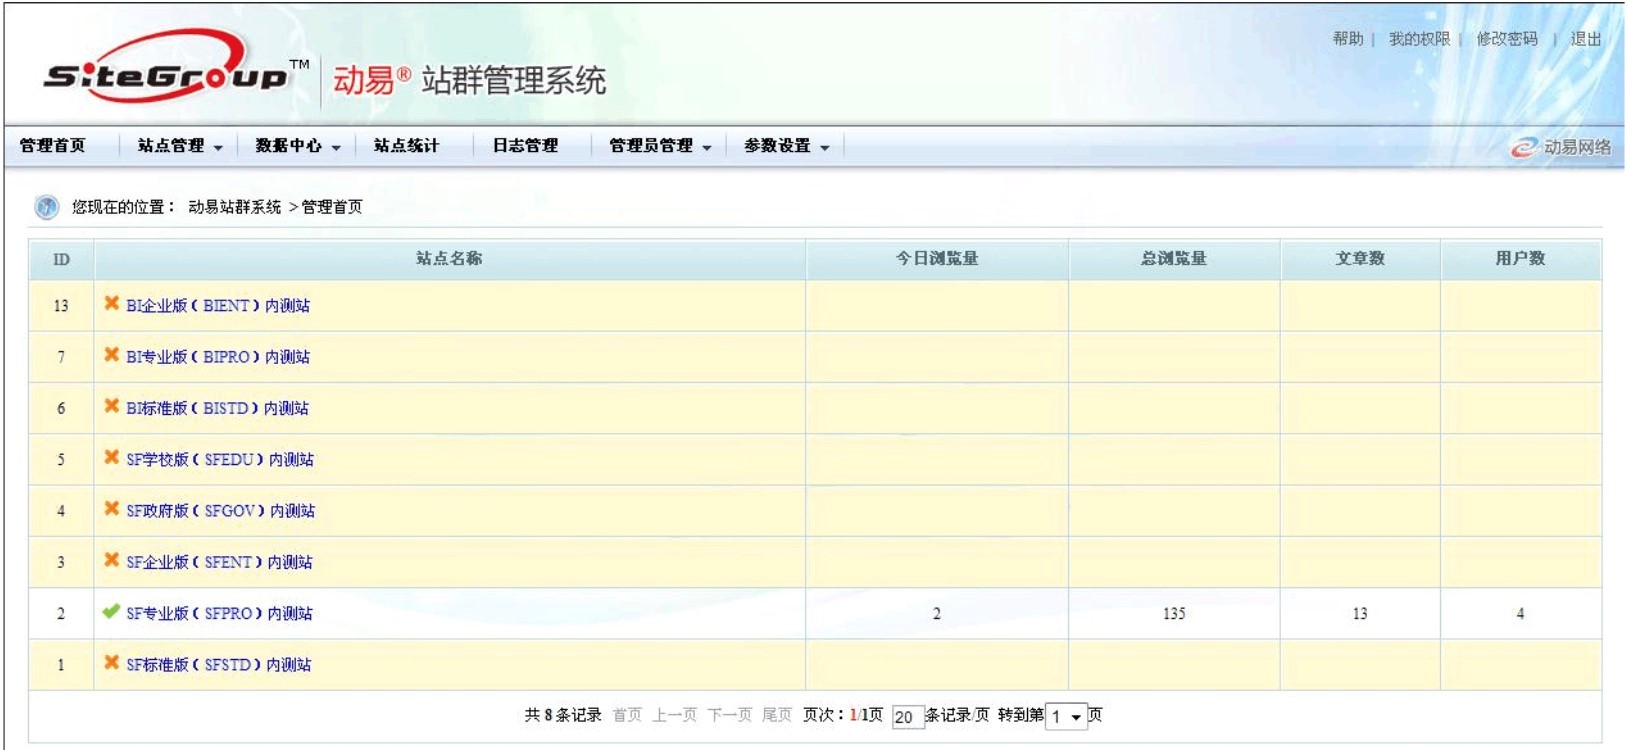1628x750 pixels.
Task: Expand the 站点管理 dropdown menu
Action: [x=180, y=146]
